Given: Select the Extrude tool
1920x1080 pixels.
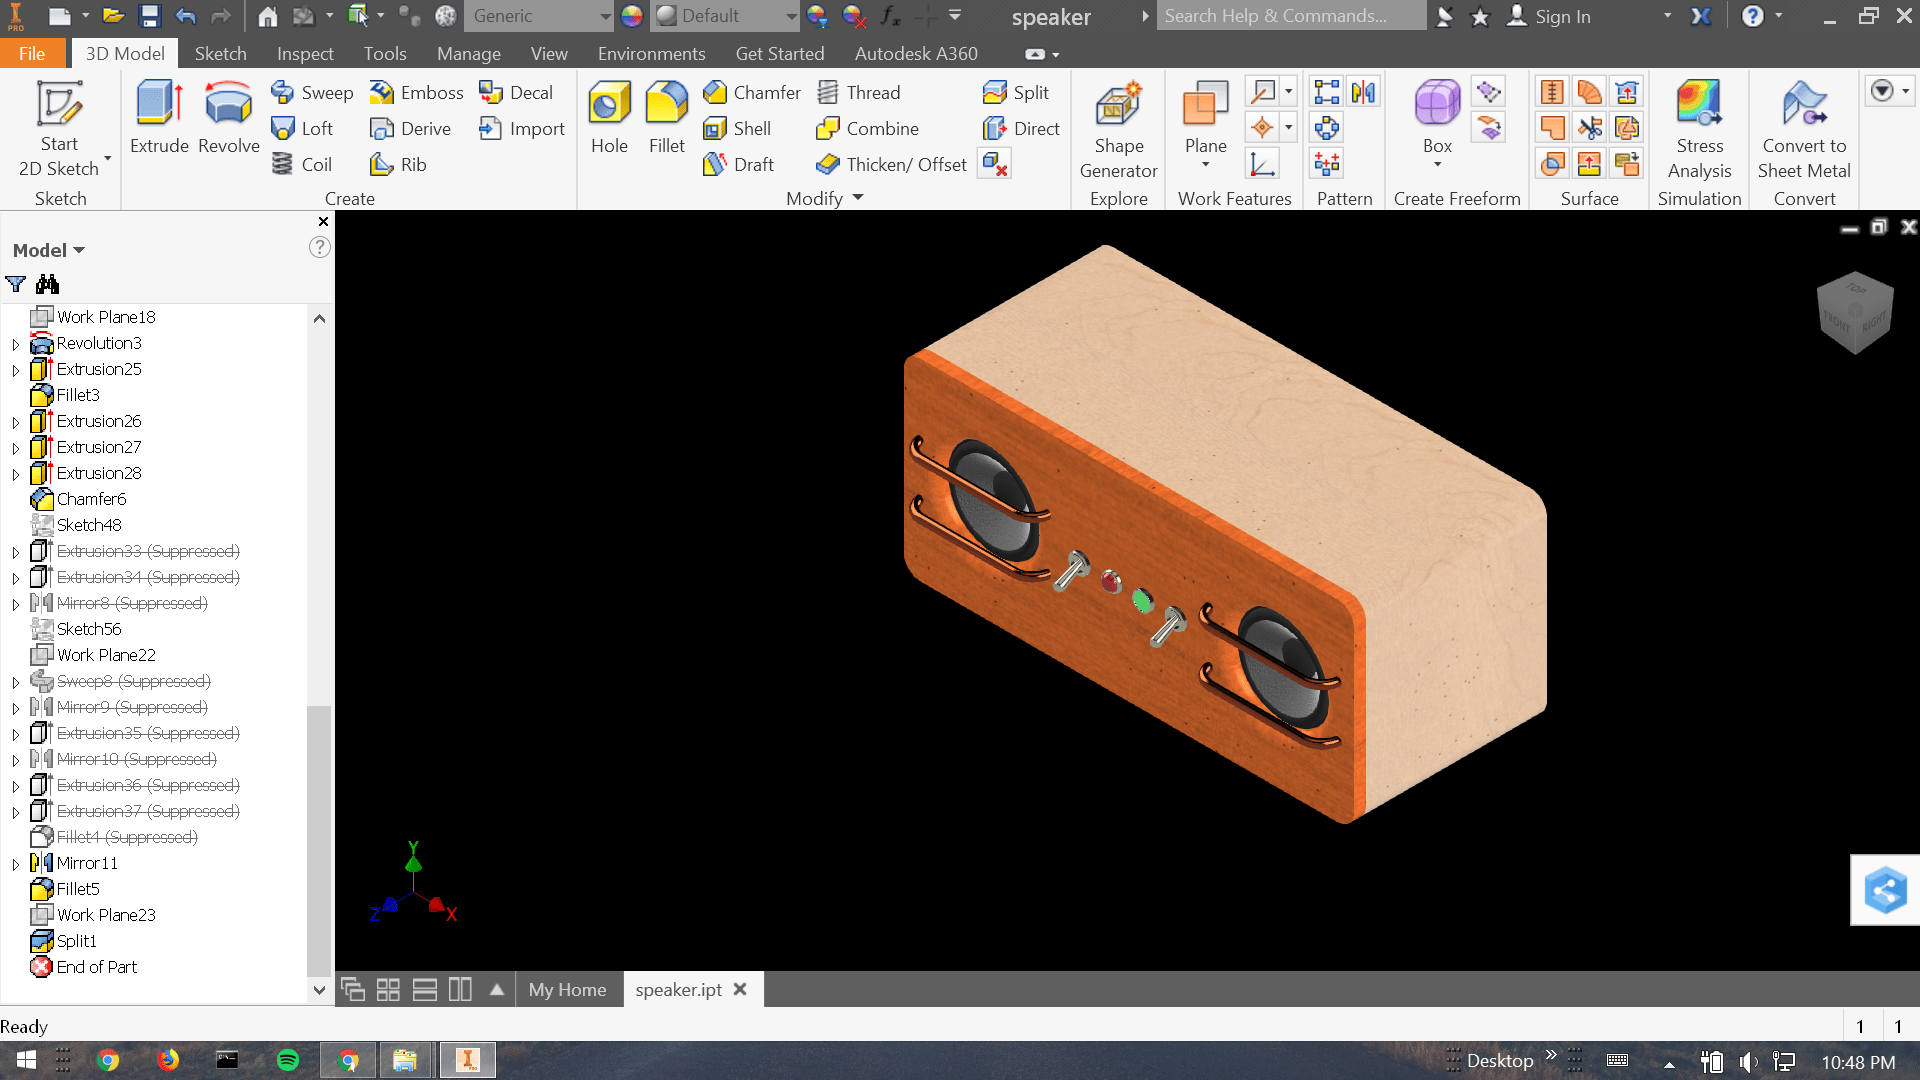Looking at the screenshot, I should [x=159, y=117].
